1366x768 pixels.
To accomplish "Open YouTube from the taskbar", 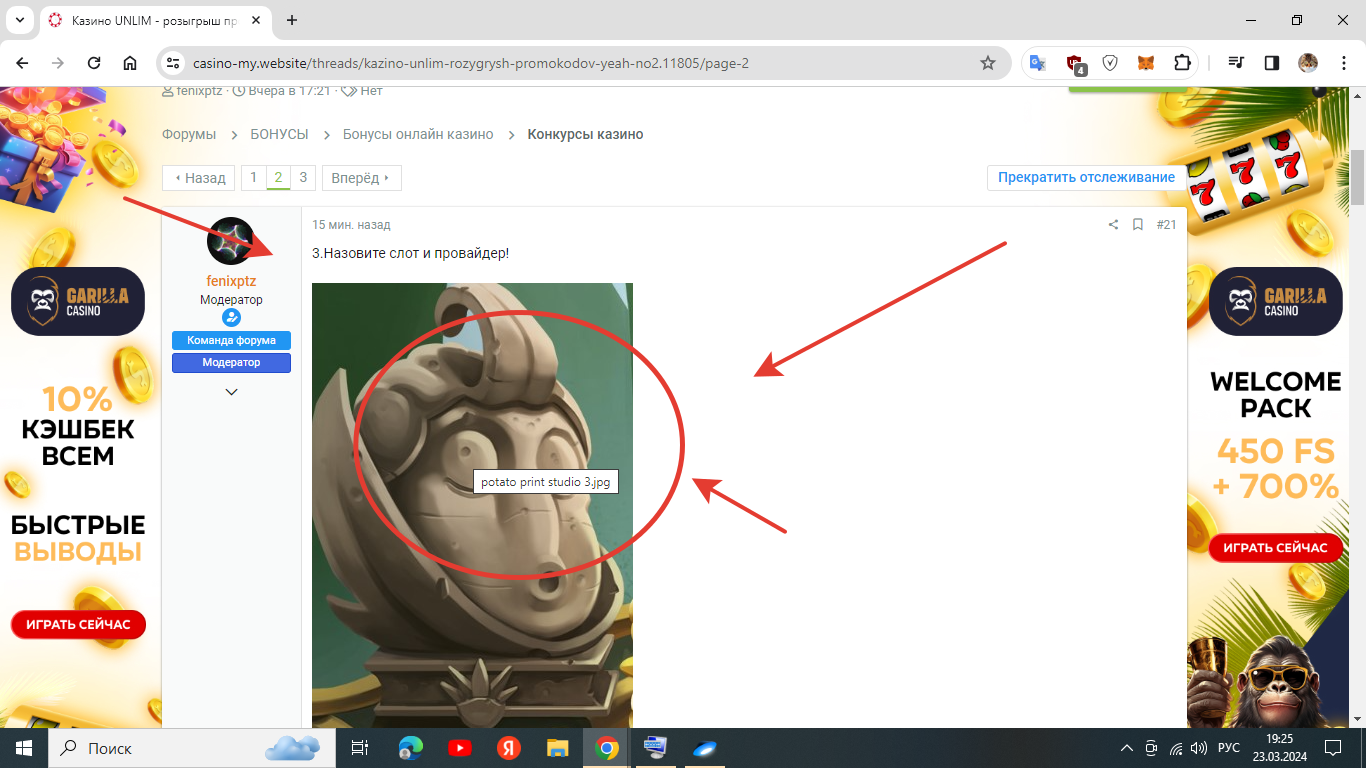I will tap(460, 748).
